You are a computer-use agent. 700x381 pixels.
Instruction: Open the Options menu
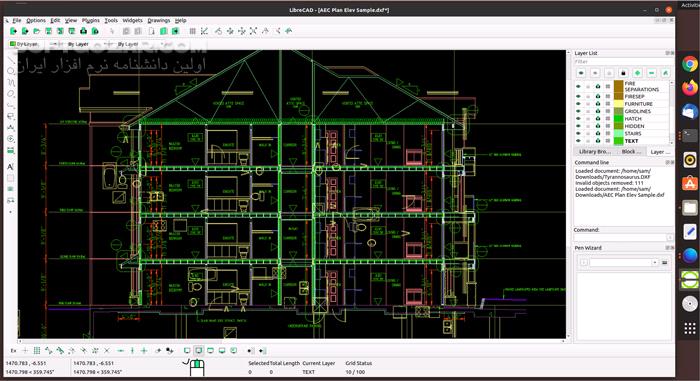click(x=36, y=21)
